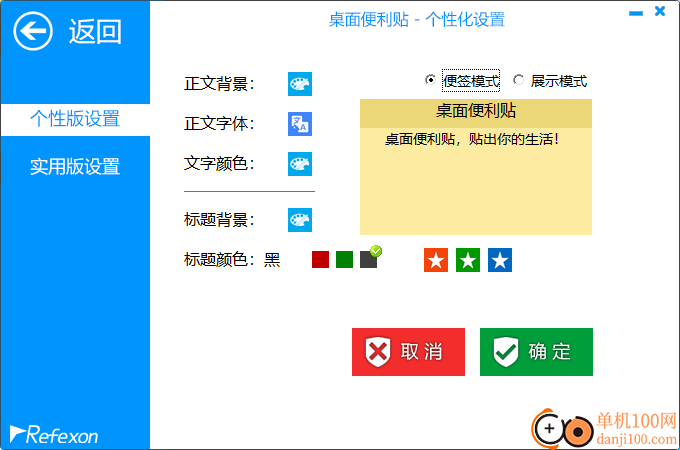Viewport: 680px width, 450px height.
Task: Choose the orange star theme icon
Action: 436,260
